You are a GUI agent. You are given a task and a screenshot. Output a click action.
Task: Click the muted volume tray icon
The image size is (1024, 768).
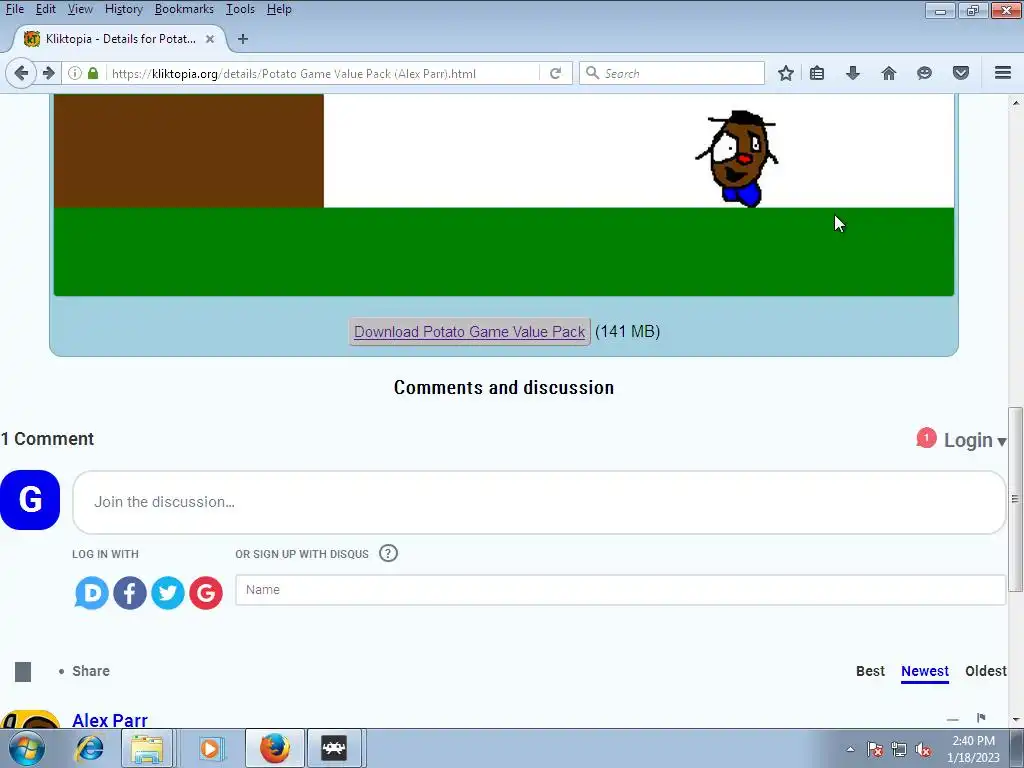(923, 749)
